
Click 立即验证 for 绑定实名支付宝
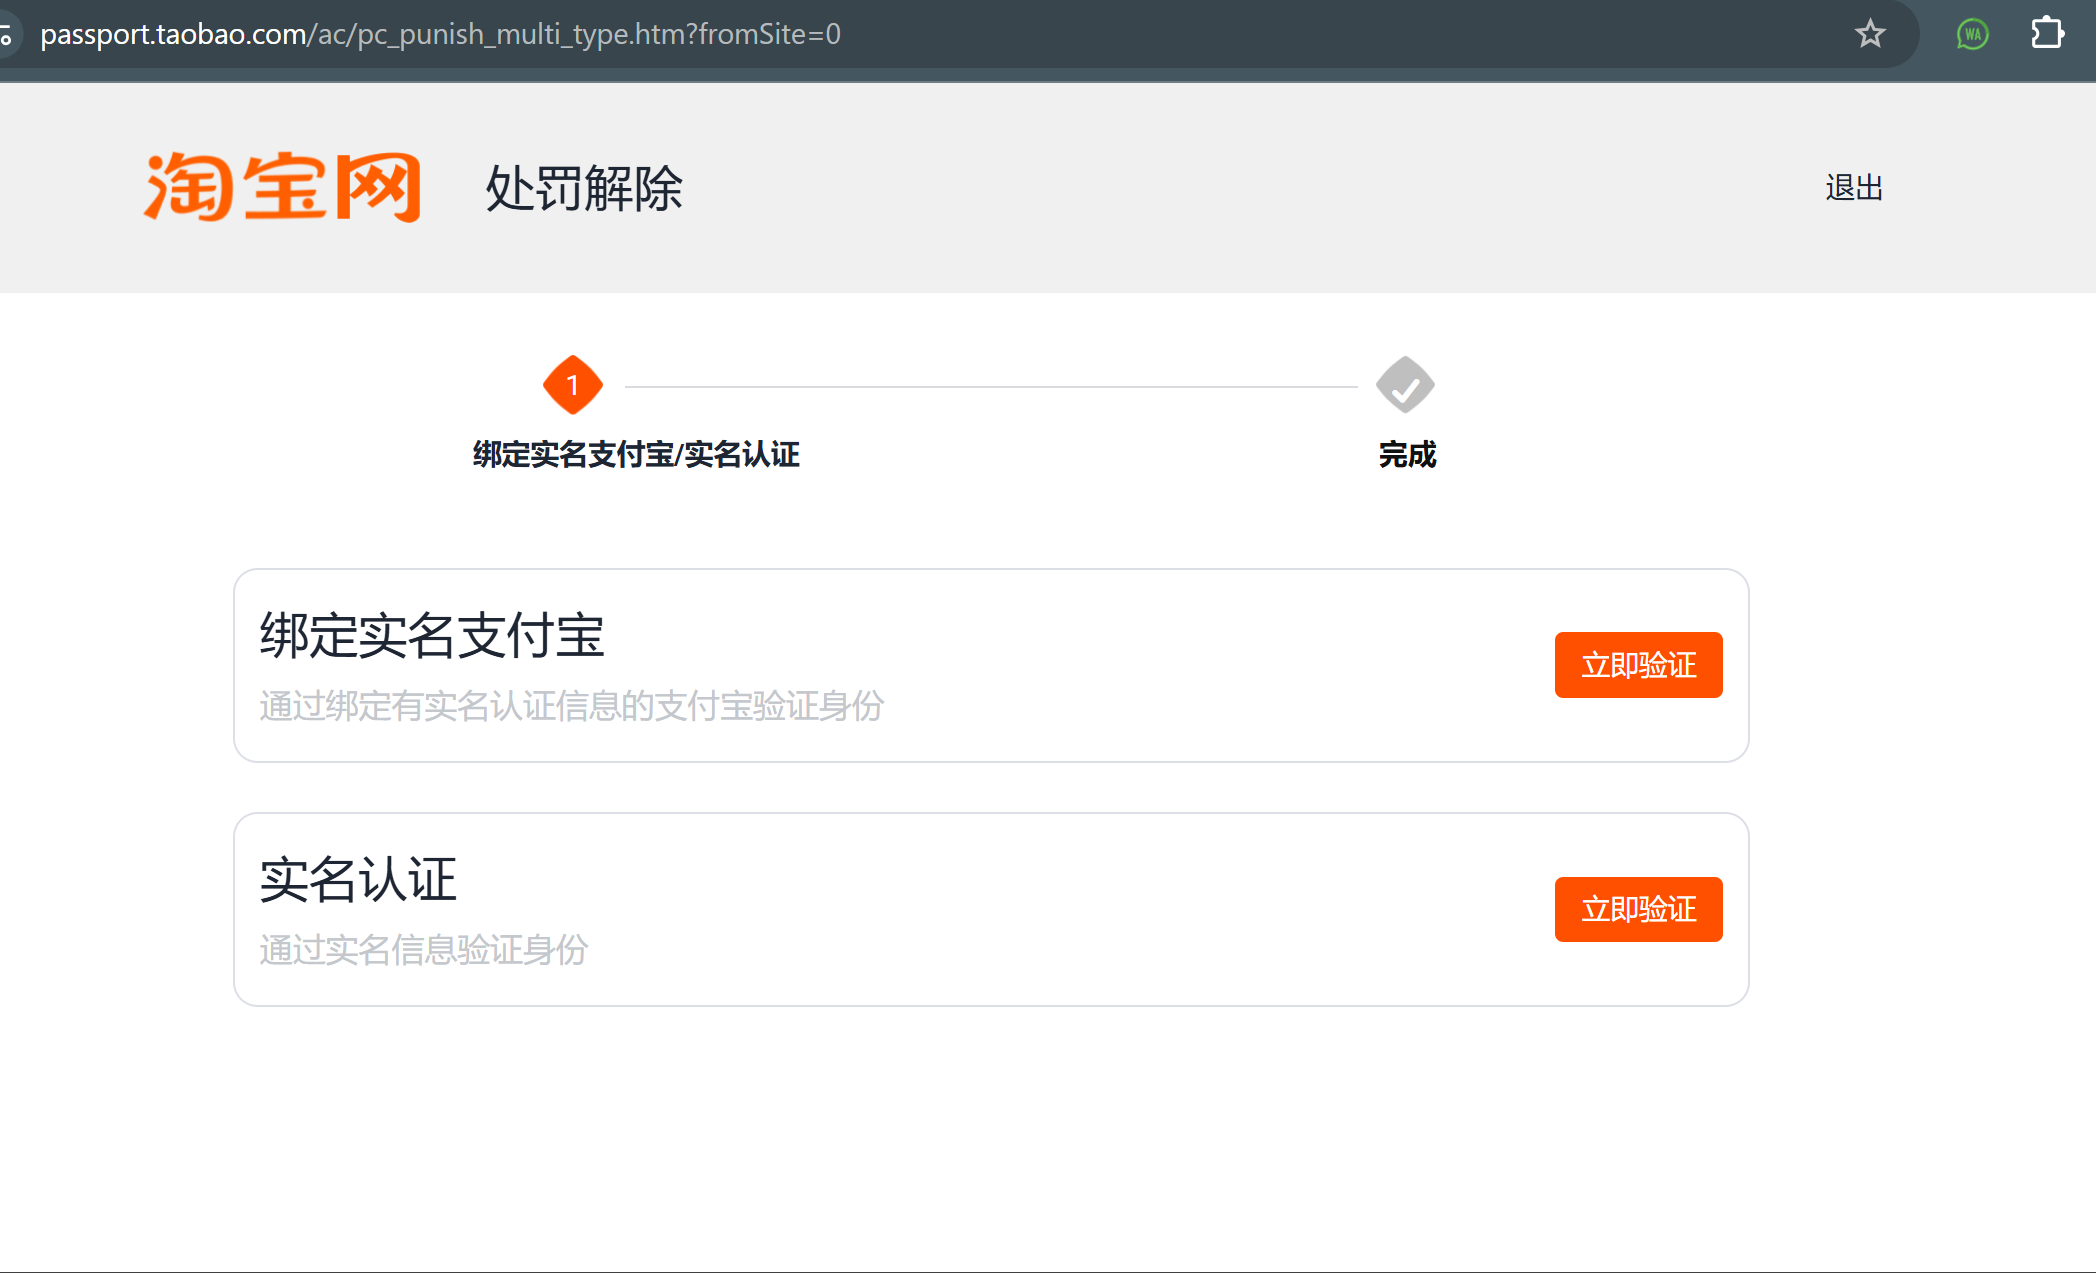point(1637,665)
